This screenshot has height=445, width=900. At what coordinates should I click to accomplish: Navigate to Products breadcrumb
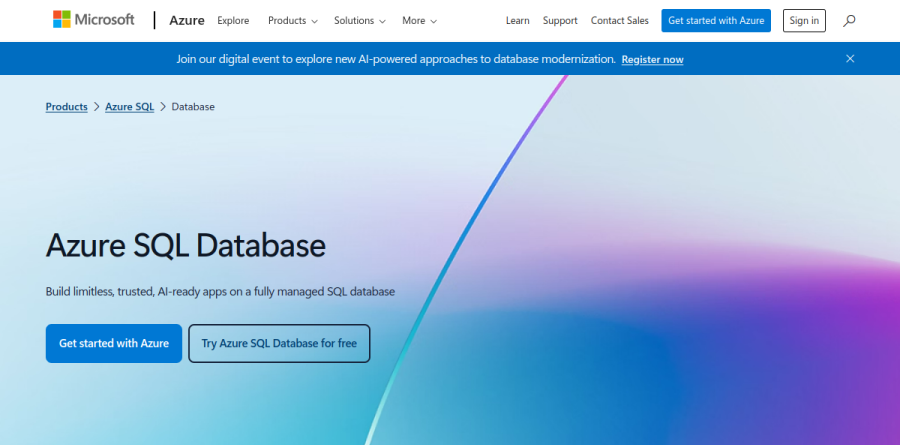(67, 107)
